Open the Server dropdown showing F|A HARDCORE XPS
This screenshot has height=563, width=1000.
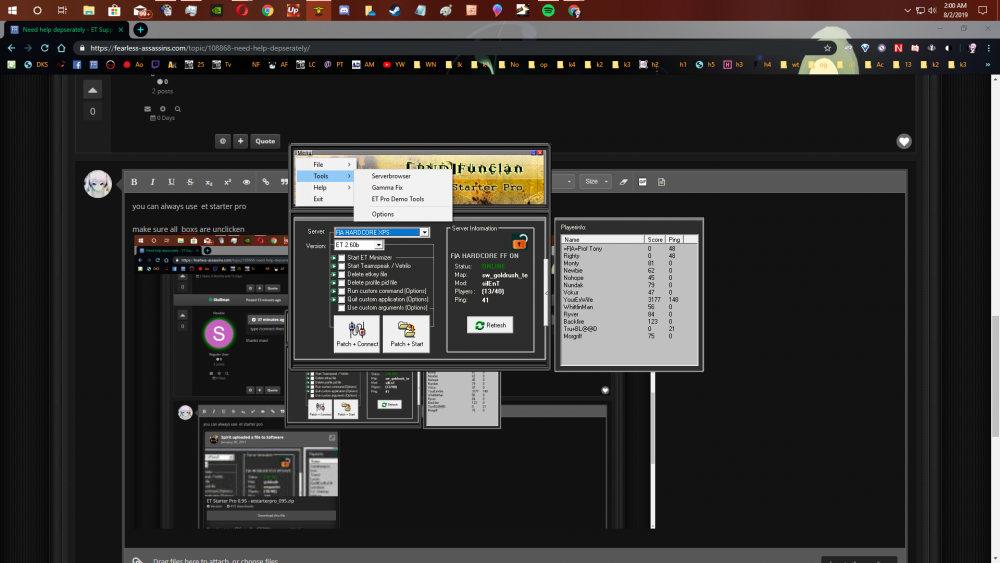click(381, 232)
